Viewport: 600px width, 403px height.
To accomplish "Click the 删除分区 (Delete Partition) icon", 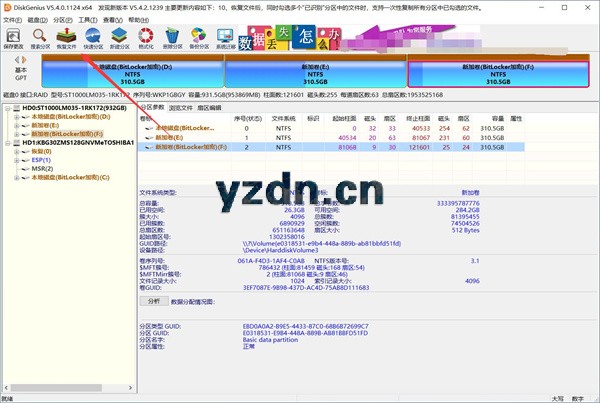I will [172, 36].
